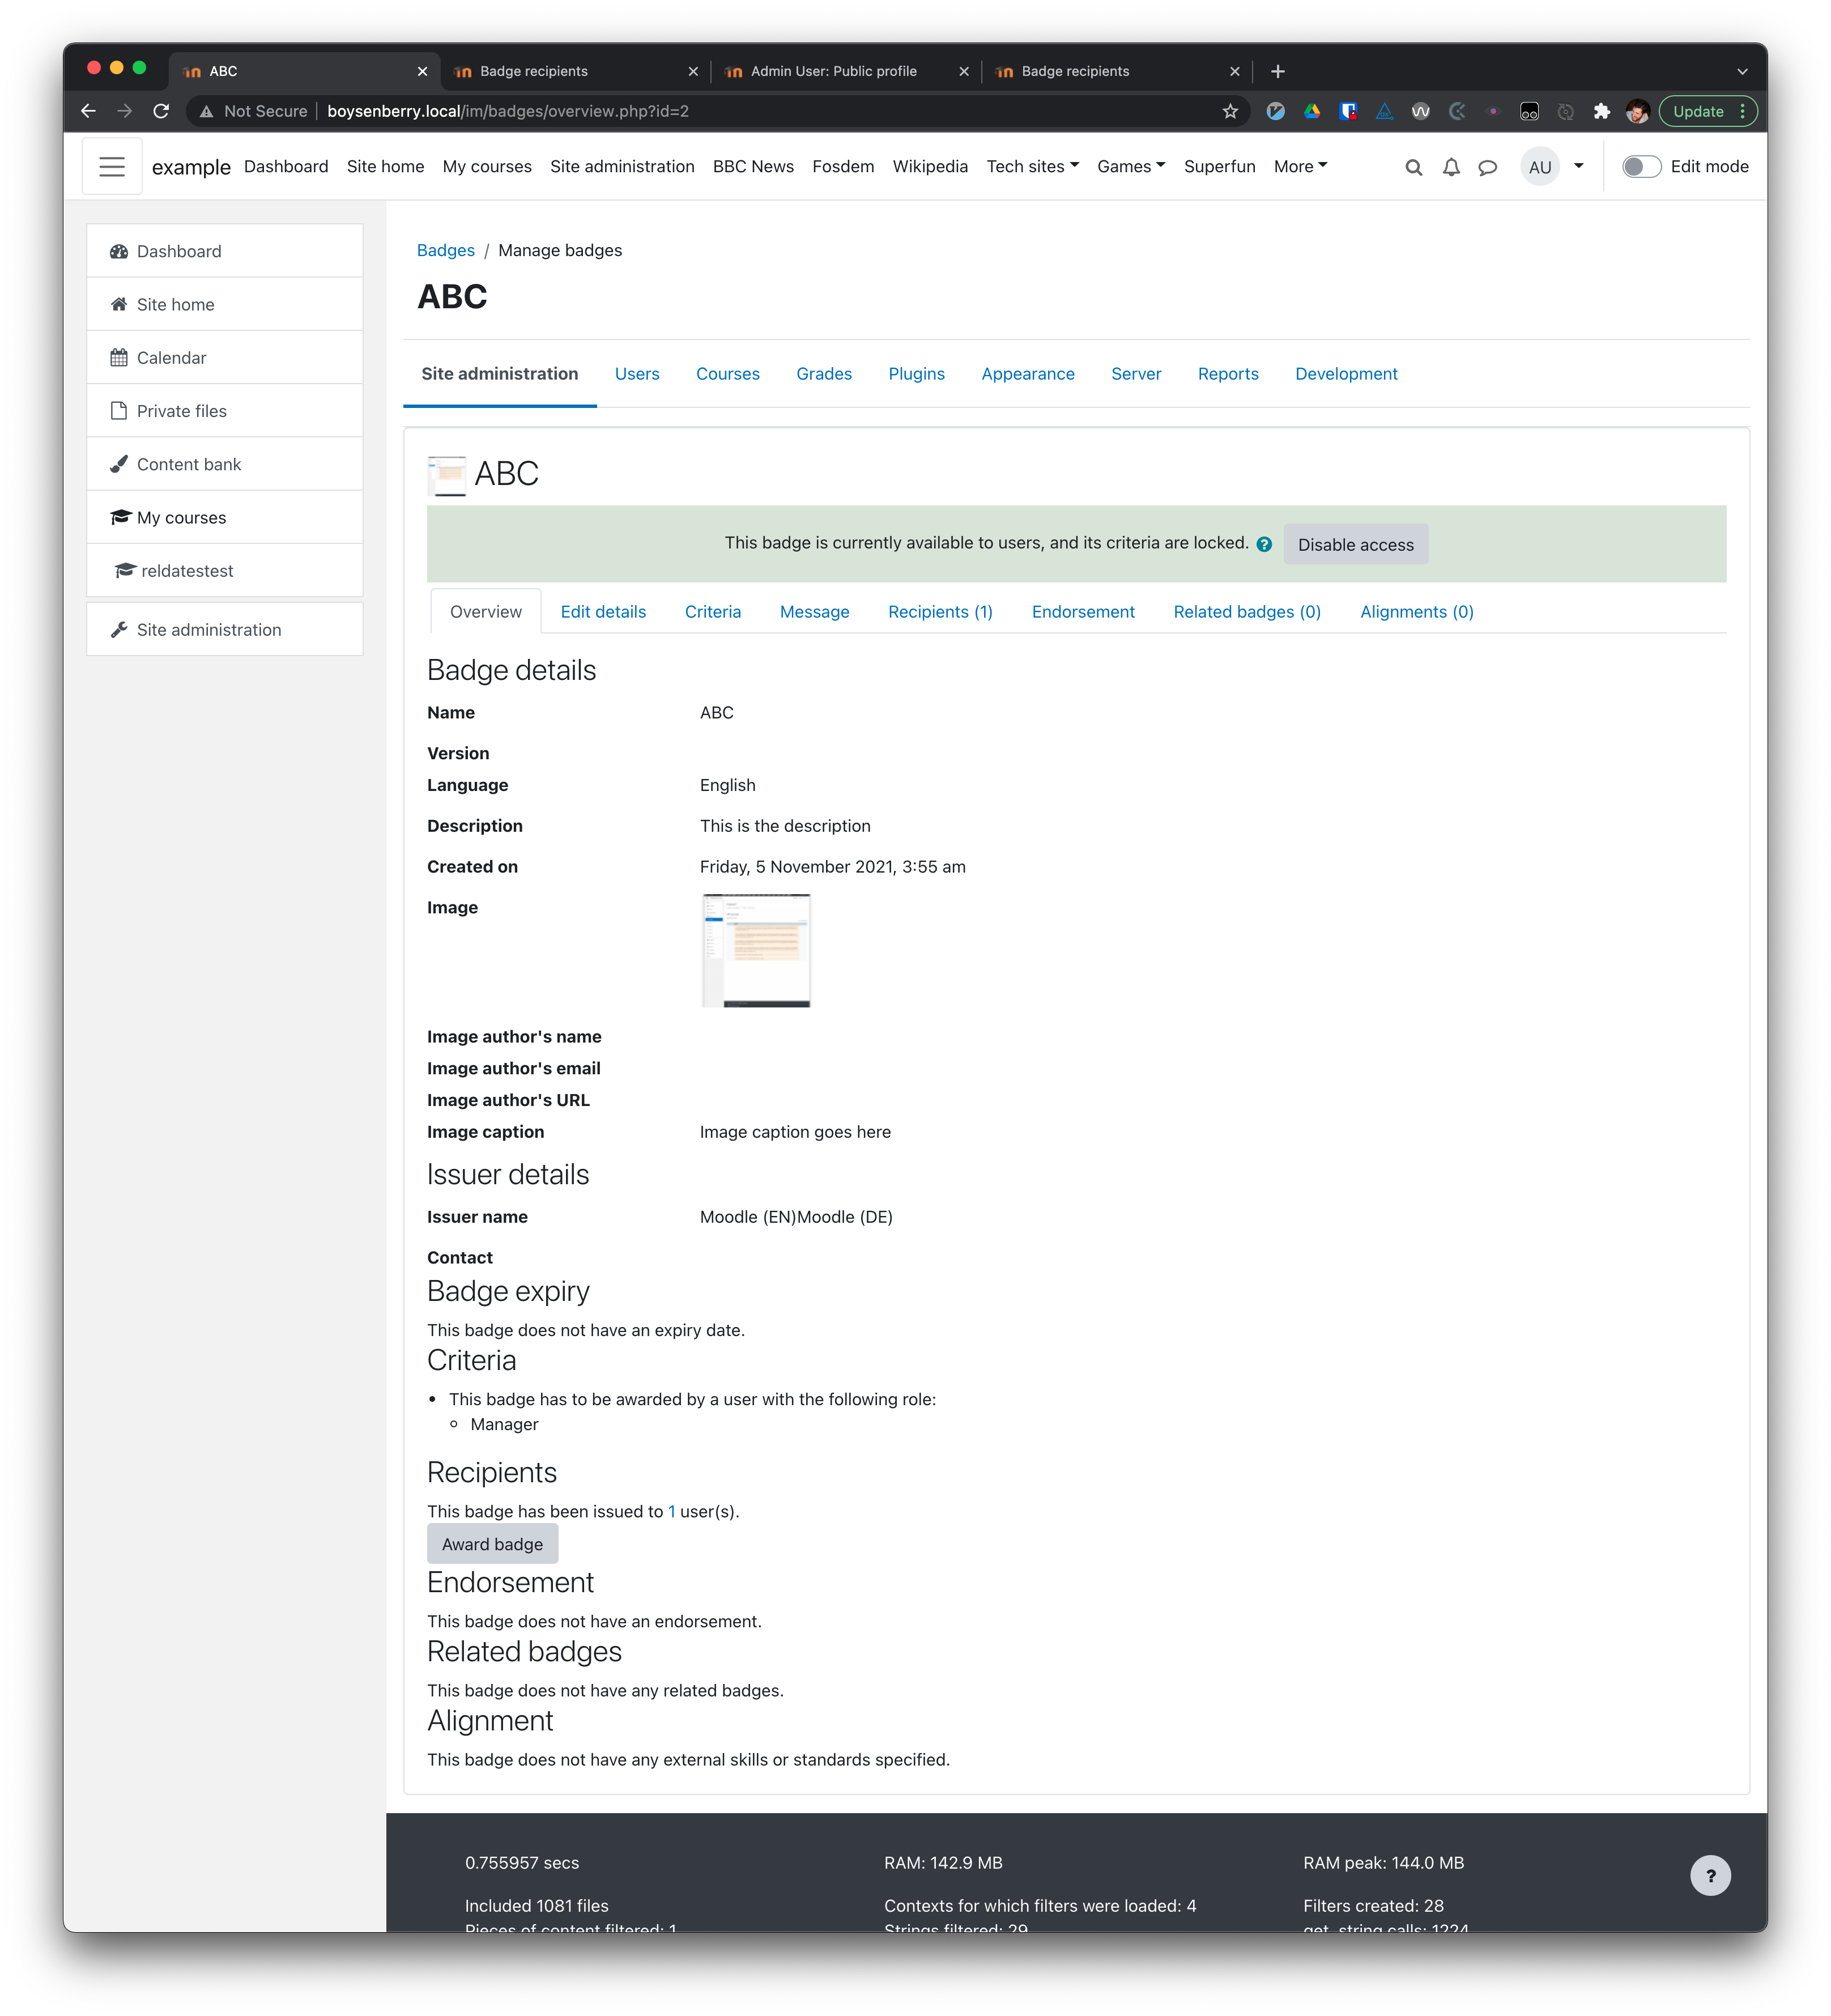1831x2016 pixels.
Task: Switch to the Edit details tab
Action: [603, 611]
